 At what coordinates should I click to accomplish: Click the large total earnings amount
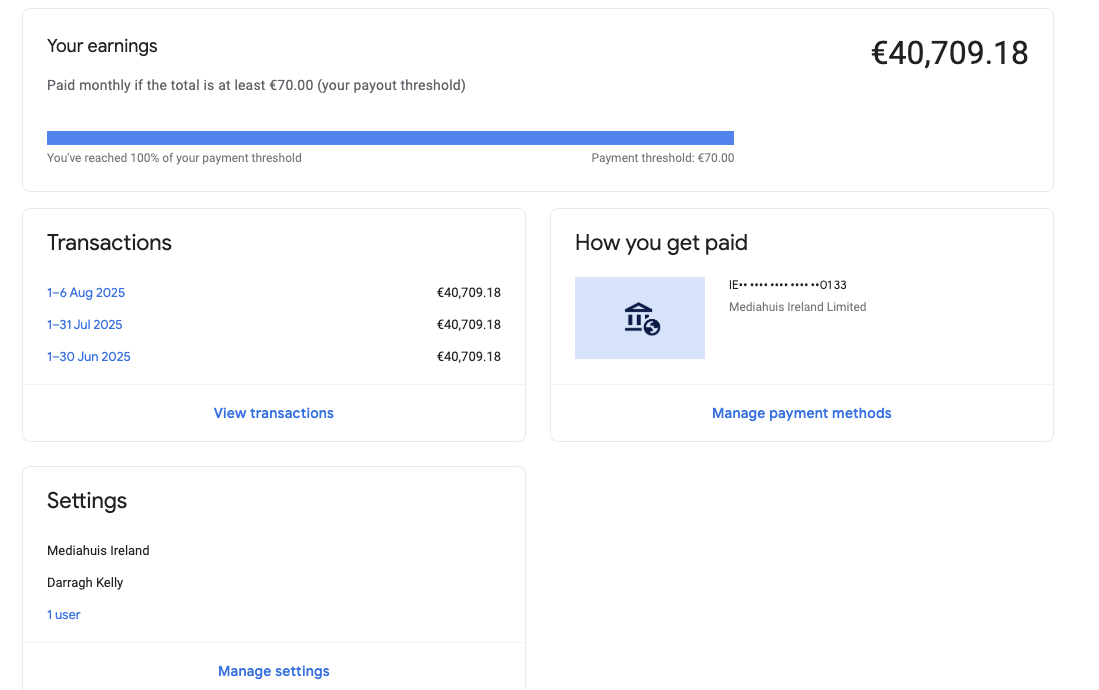coord(949,54)
